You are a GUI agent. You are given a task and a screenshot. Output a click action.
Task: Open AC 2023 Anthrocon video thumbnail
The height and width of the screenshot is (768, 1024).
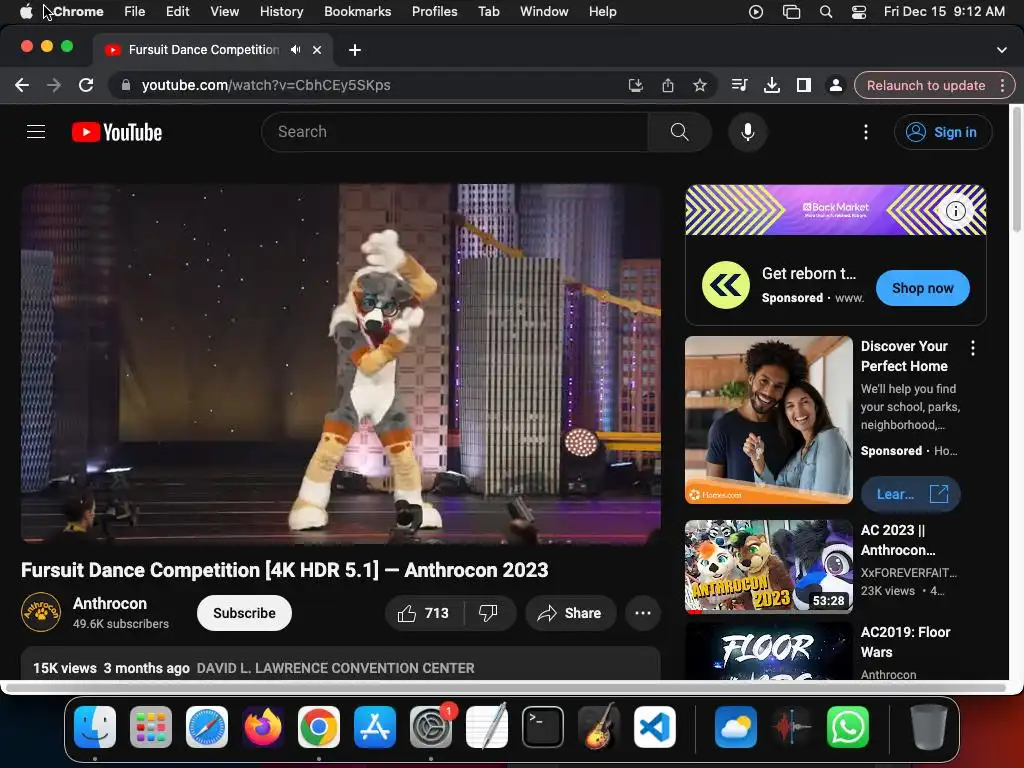(x=769, y=567)
